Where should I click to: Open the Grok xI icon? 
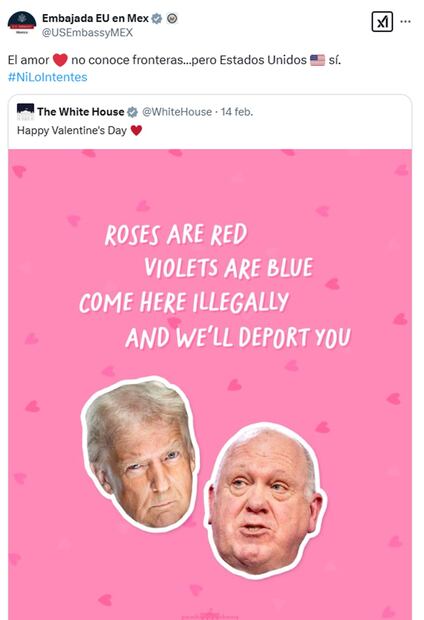382,22
